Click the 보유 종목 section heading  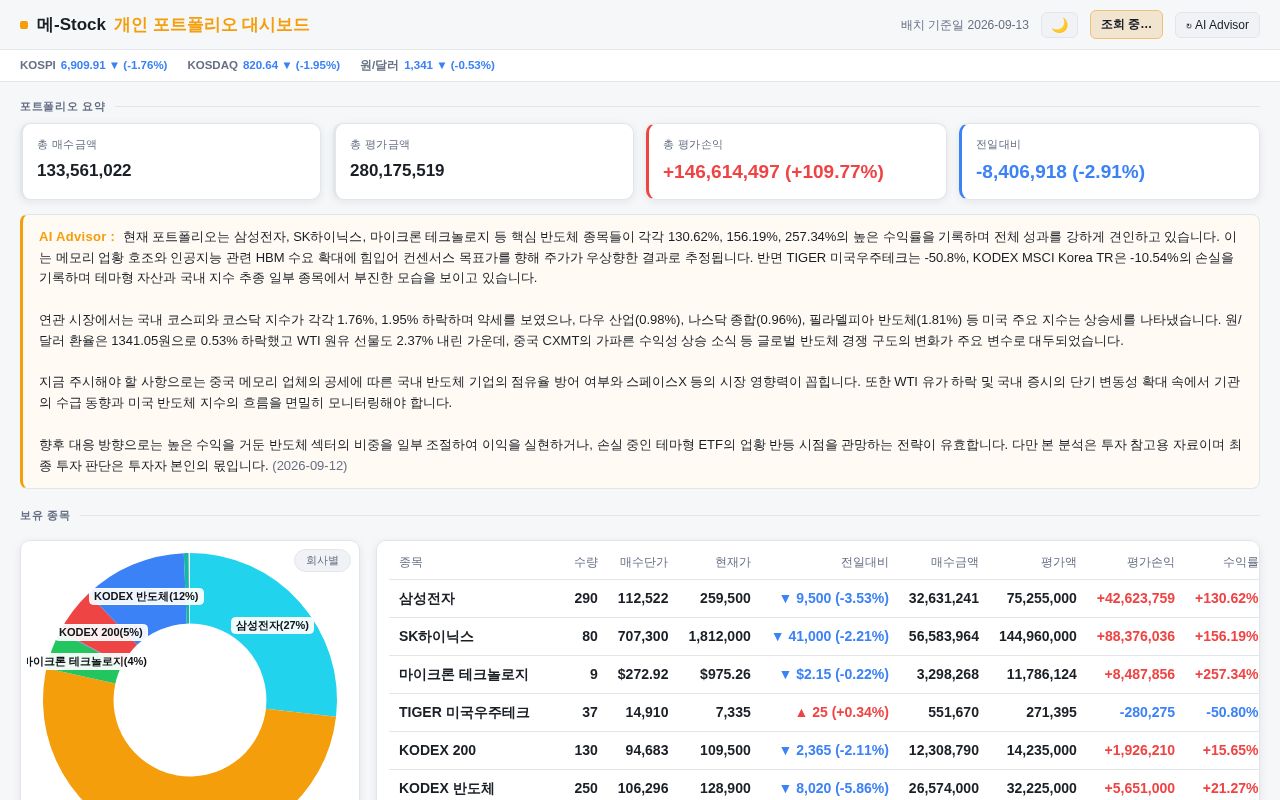[45, 516]
